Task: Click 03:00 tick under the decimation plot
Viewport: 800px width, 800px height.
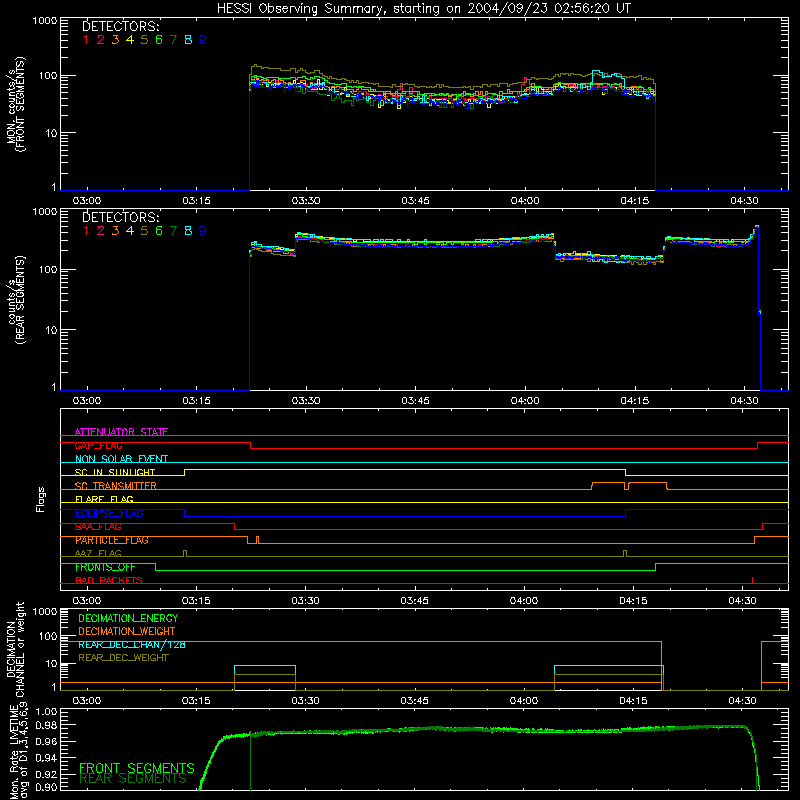Action: [x=87, y=701]
